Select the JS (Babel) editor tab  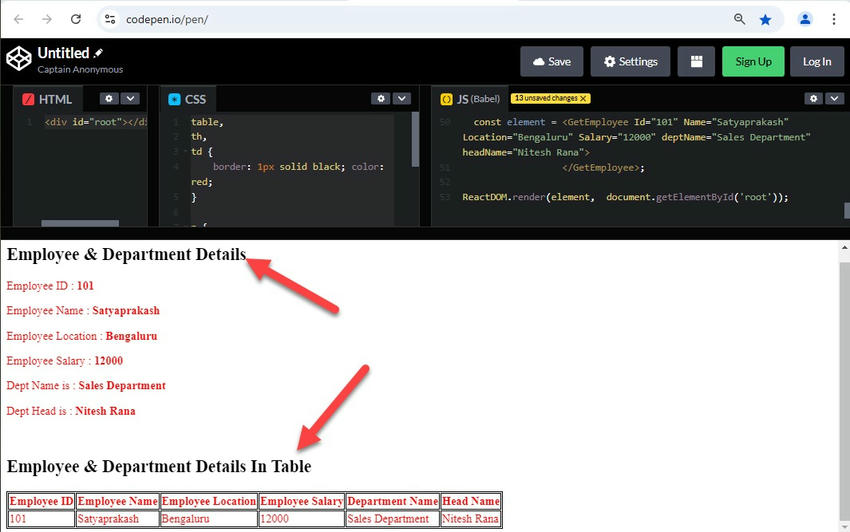pyautogui.click(x=471, y=99)
